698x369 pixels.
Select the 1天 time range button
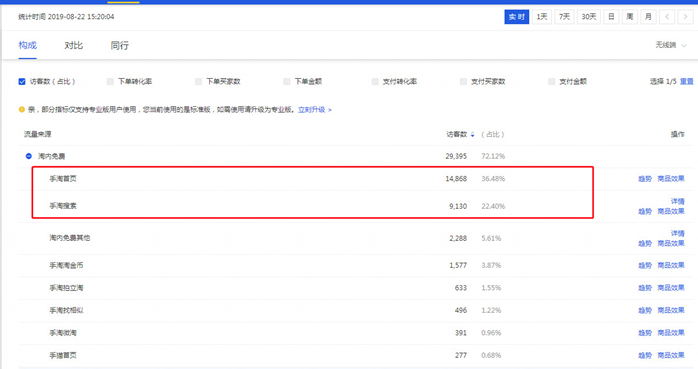click(542, 17)
